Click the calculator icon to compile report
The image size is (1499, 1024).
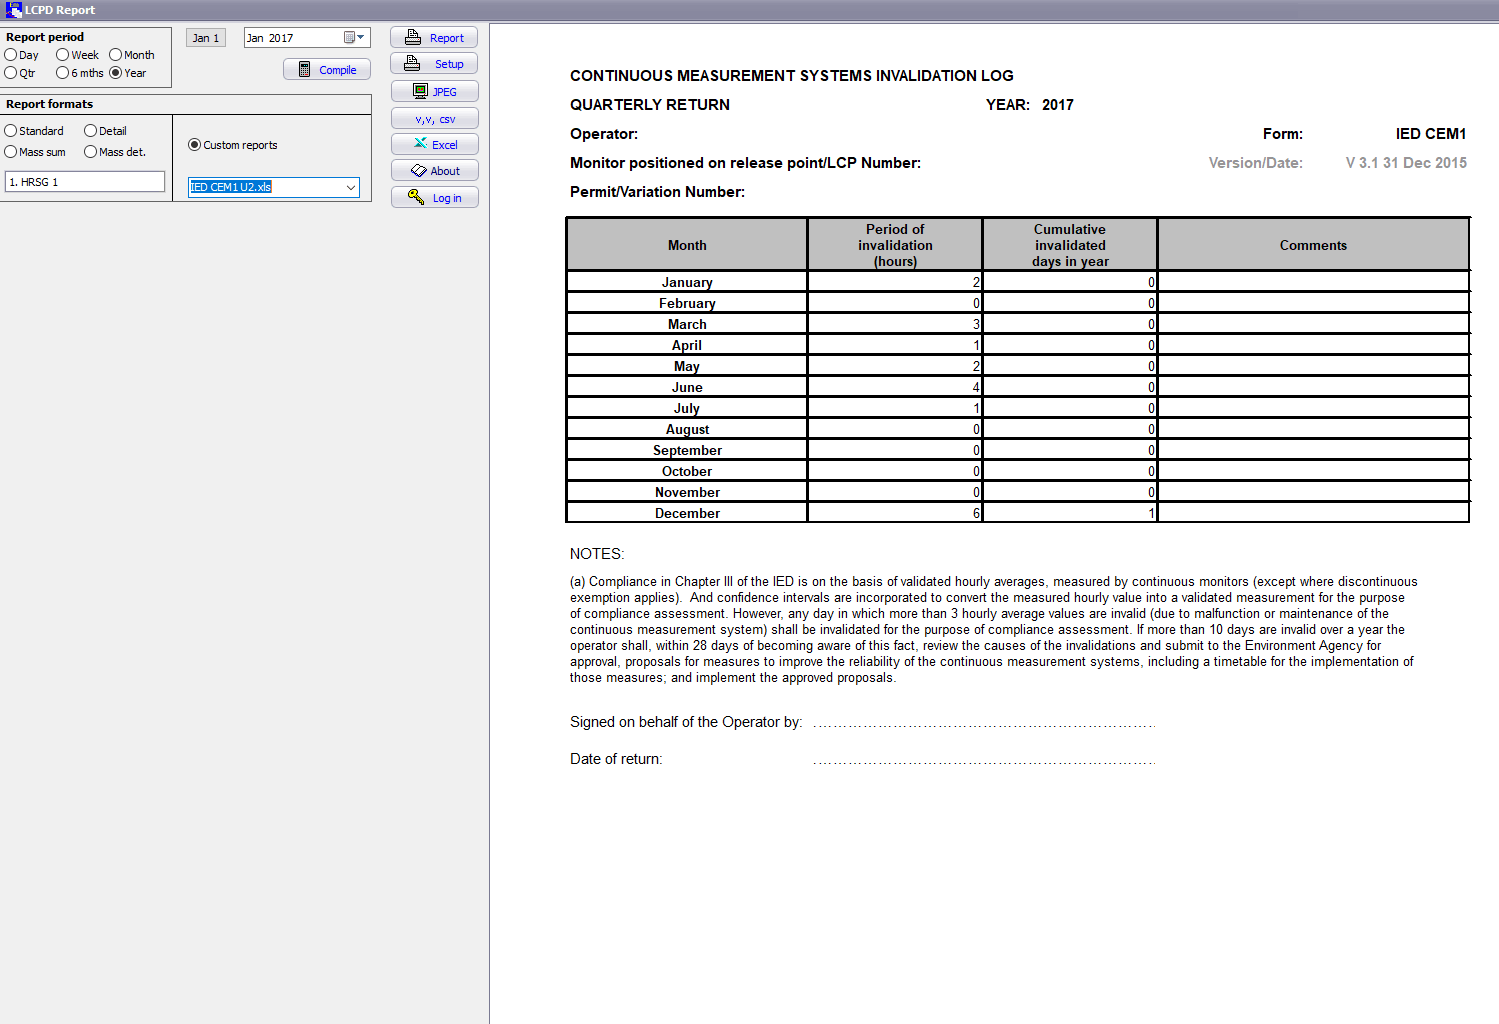(304, 70)
